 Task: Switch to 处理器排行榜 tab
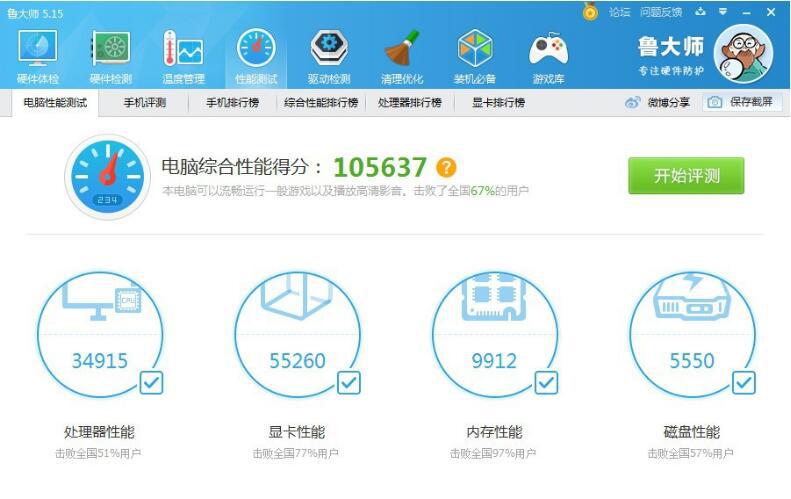click(x=410, y=103)
